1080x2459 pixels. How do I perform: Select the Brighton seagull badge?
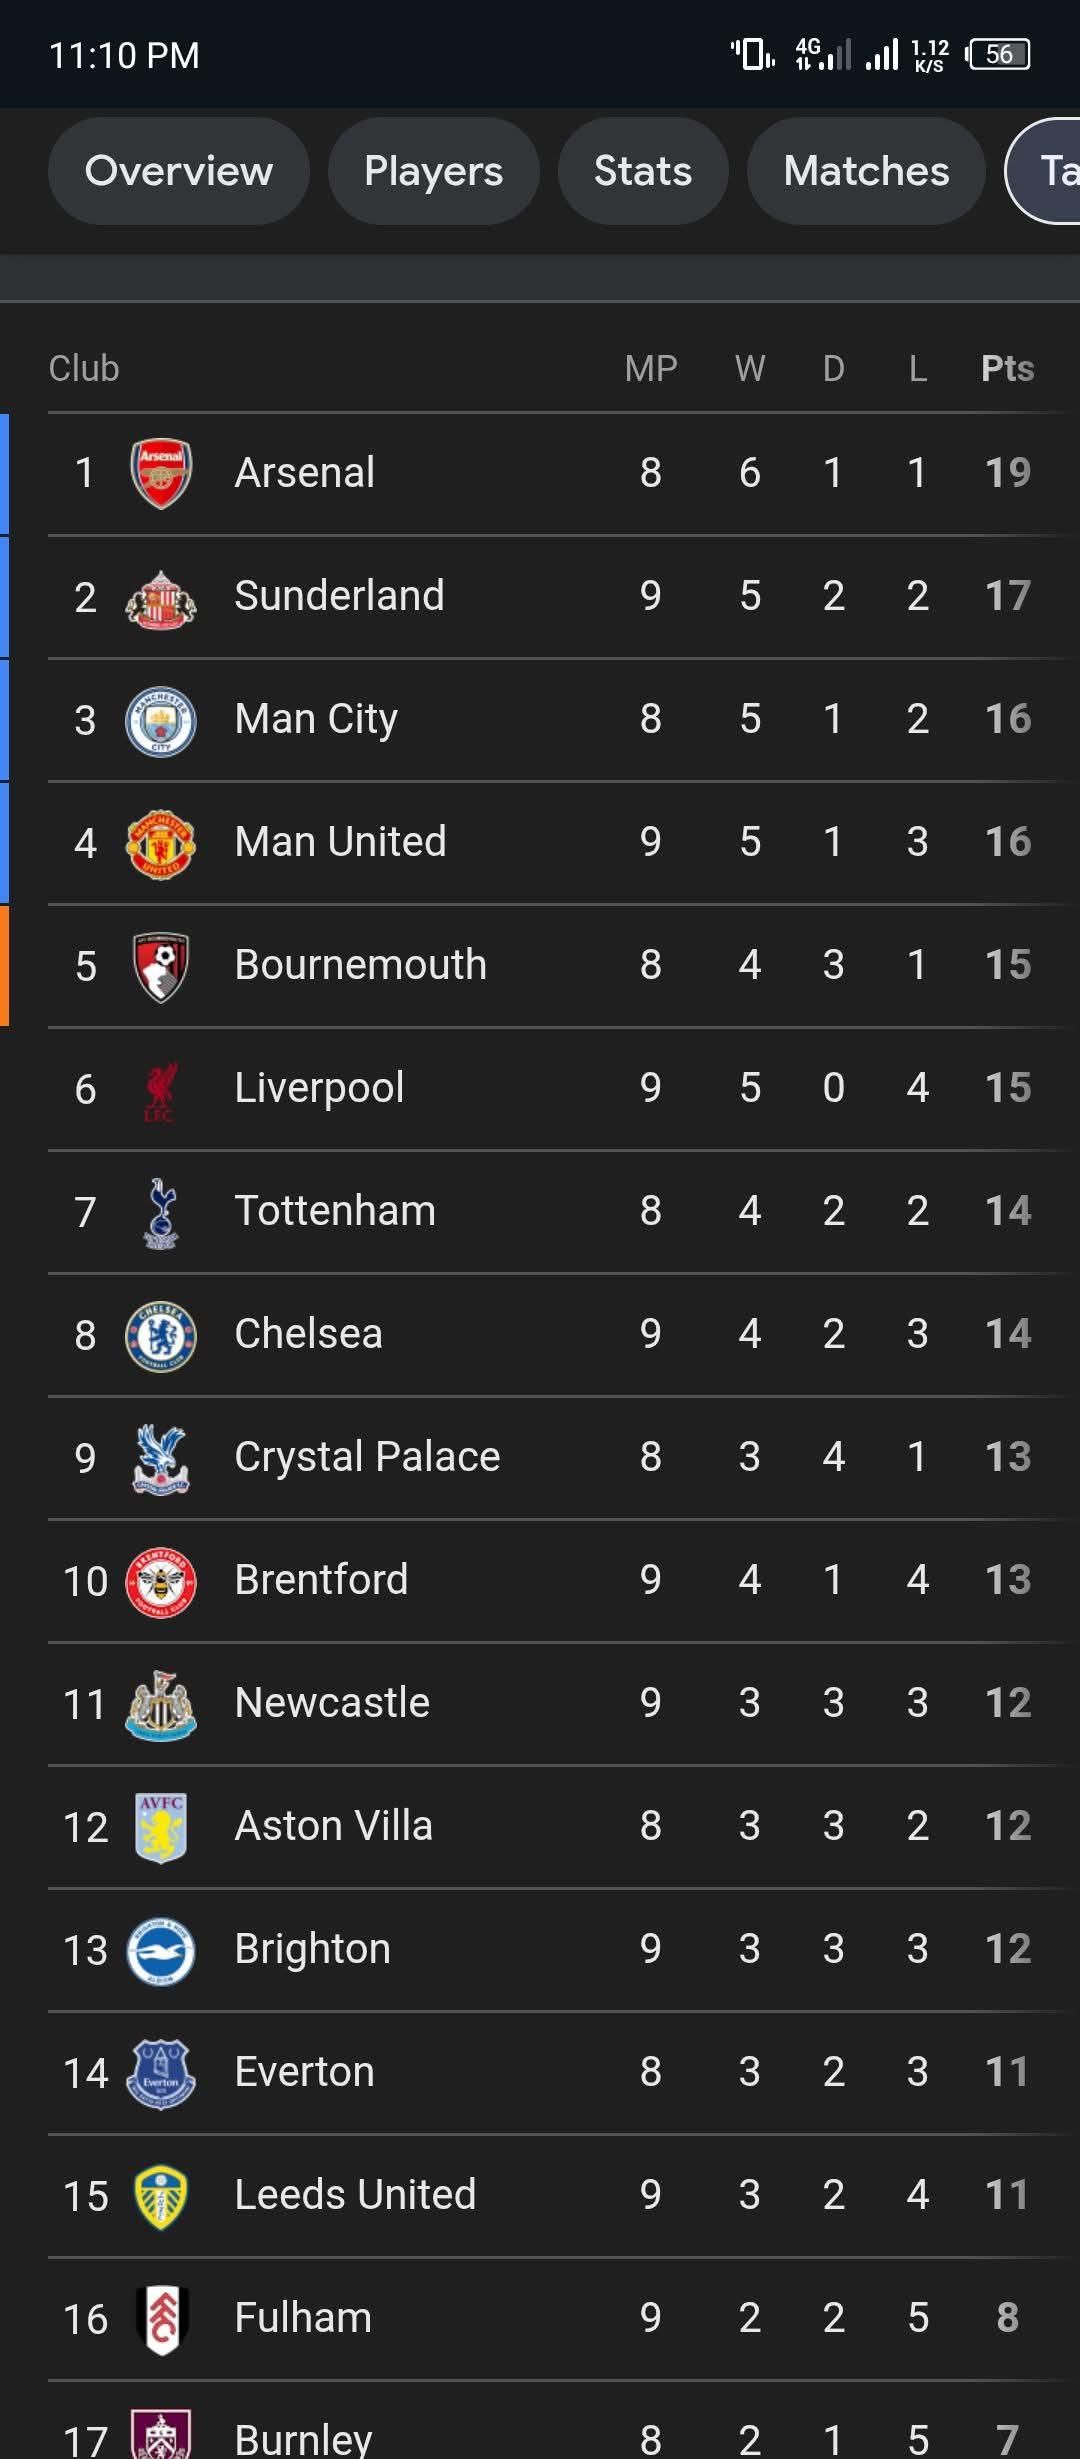point(160,1950)
